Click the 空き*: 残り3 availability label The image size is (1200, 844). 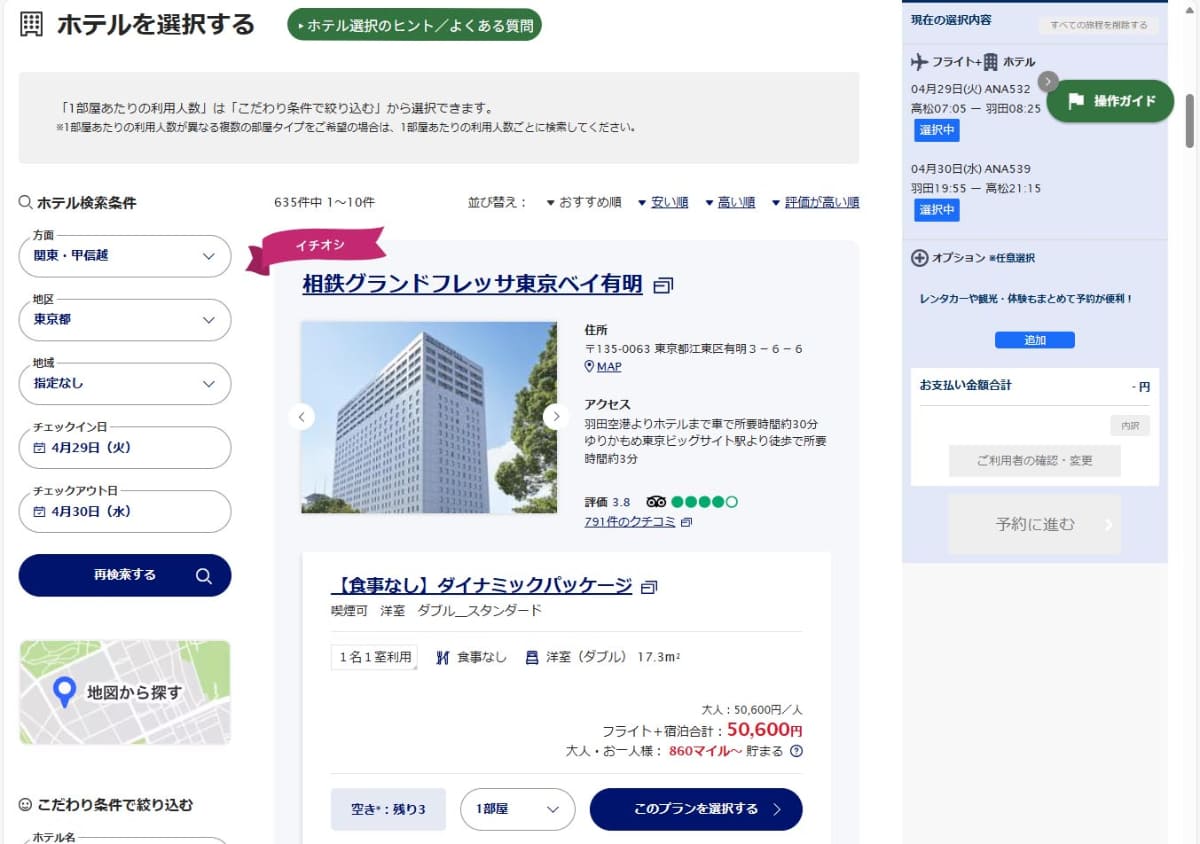388,809
